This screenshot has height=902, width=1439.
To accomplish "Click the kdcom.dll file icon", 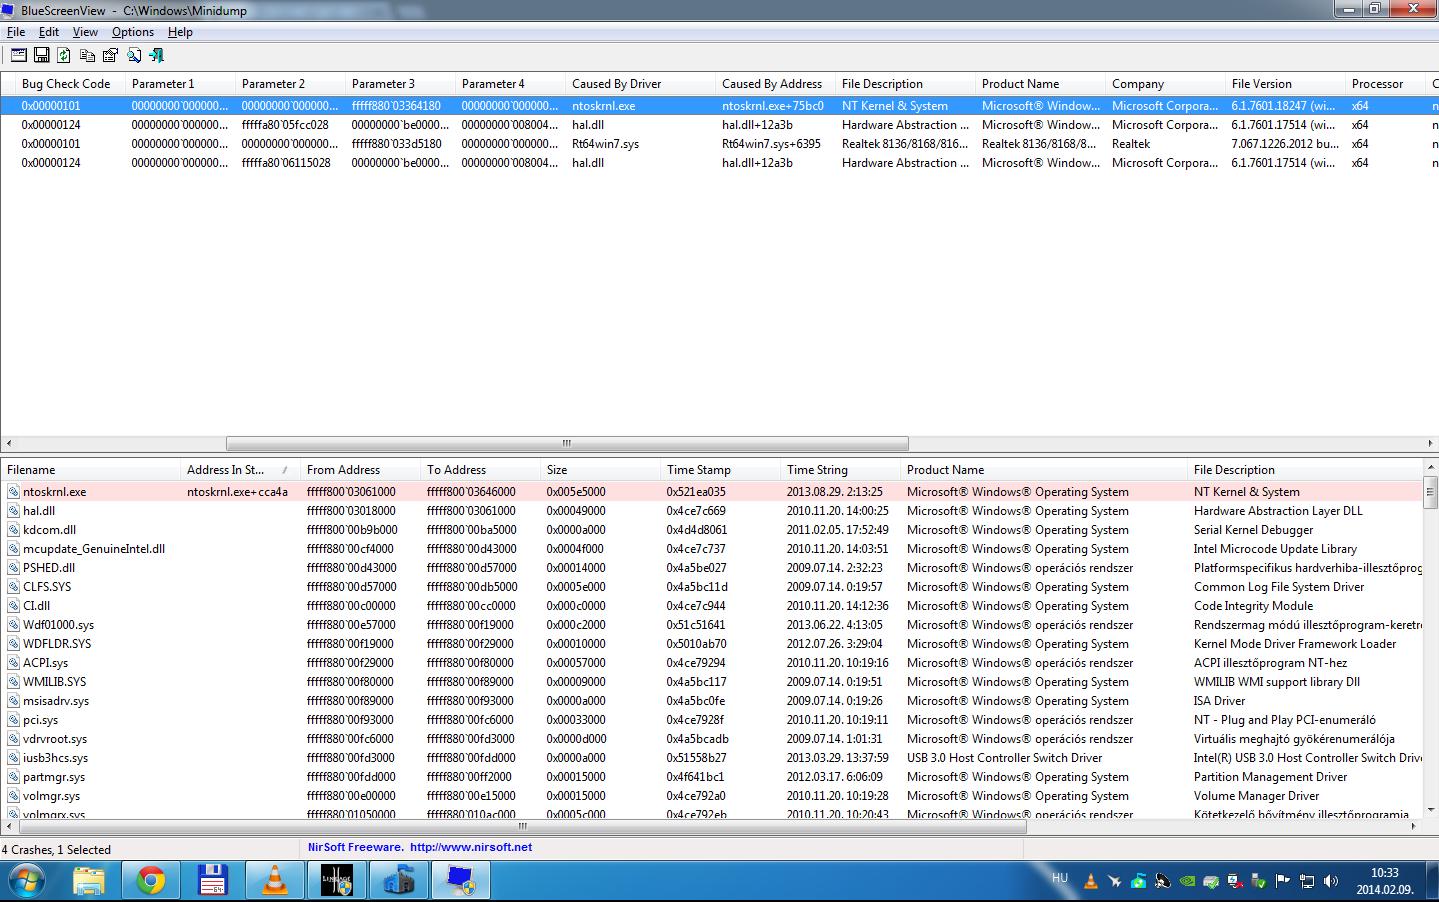I will 14,530.
